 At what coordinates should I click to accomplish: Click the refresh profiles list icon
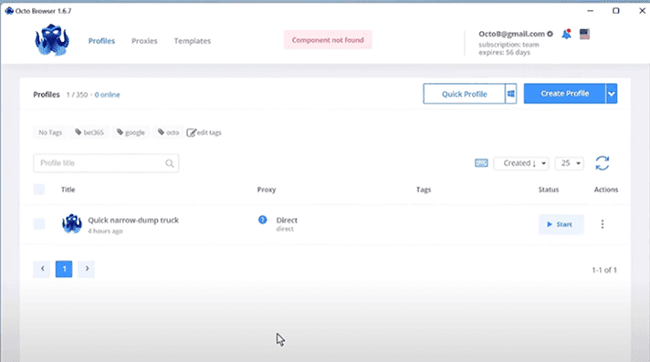point(602,163)
